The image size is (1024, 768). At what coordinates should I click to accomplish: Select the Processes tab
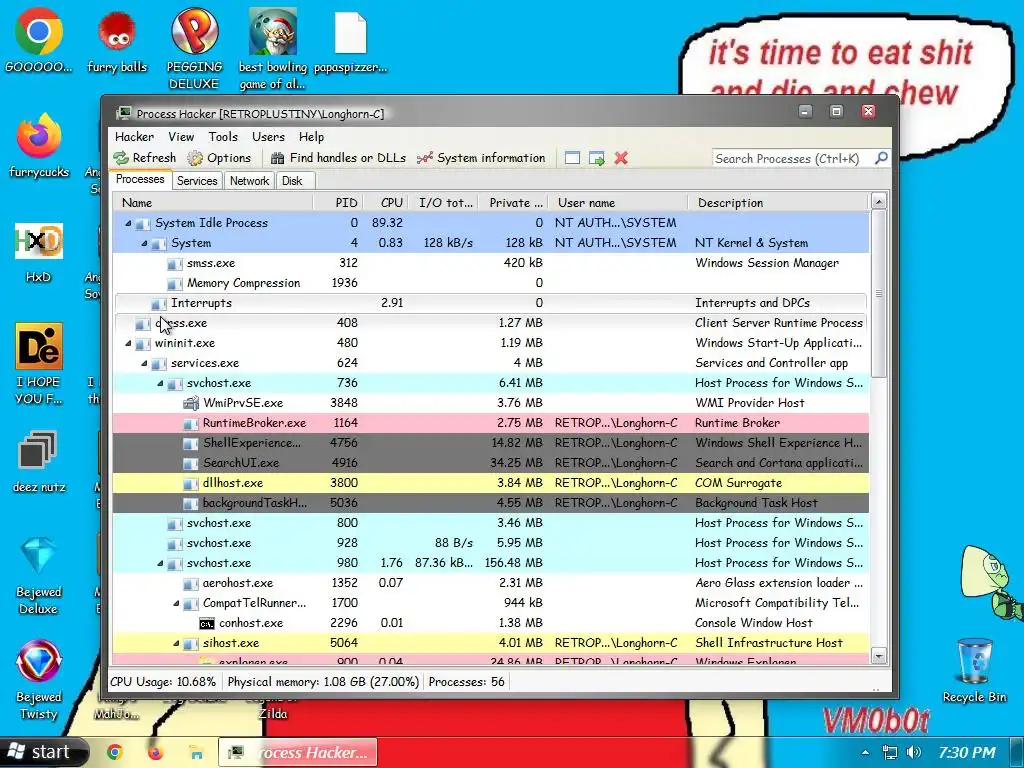(140, 180)
